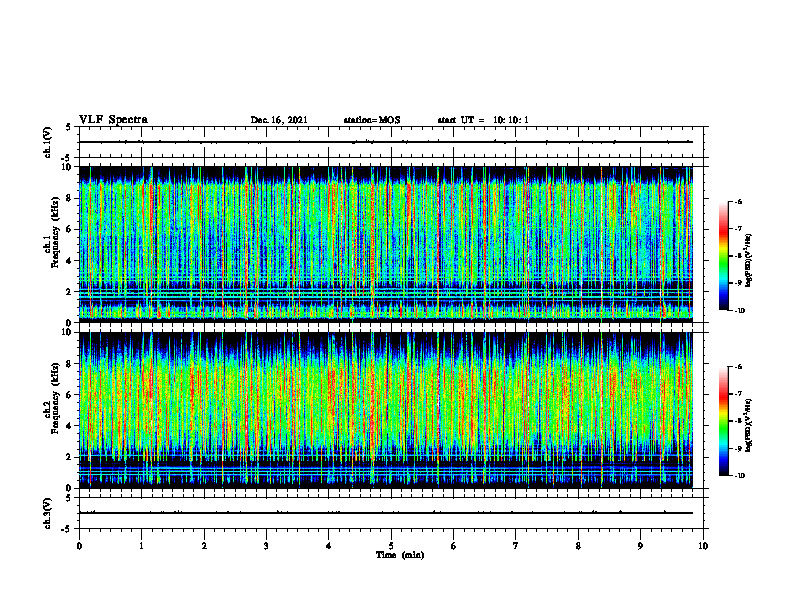Click the ch.2 frequency tick '2'

[x=70, y=457]
